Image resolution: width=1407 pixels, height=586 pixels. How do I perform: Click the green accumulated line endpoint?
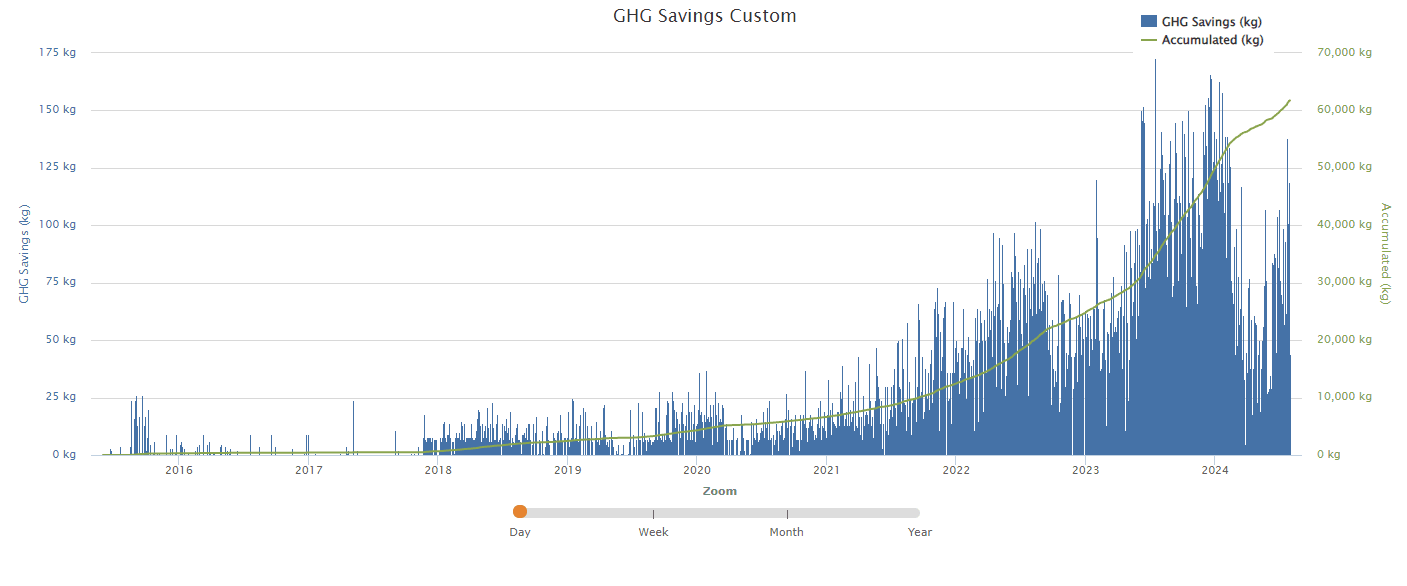pos(1288,100)
